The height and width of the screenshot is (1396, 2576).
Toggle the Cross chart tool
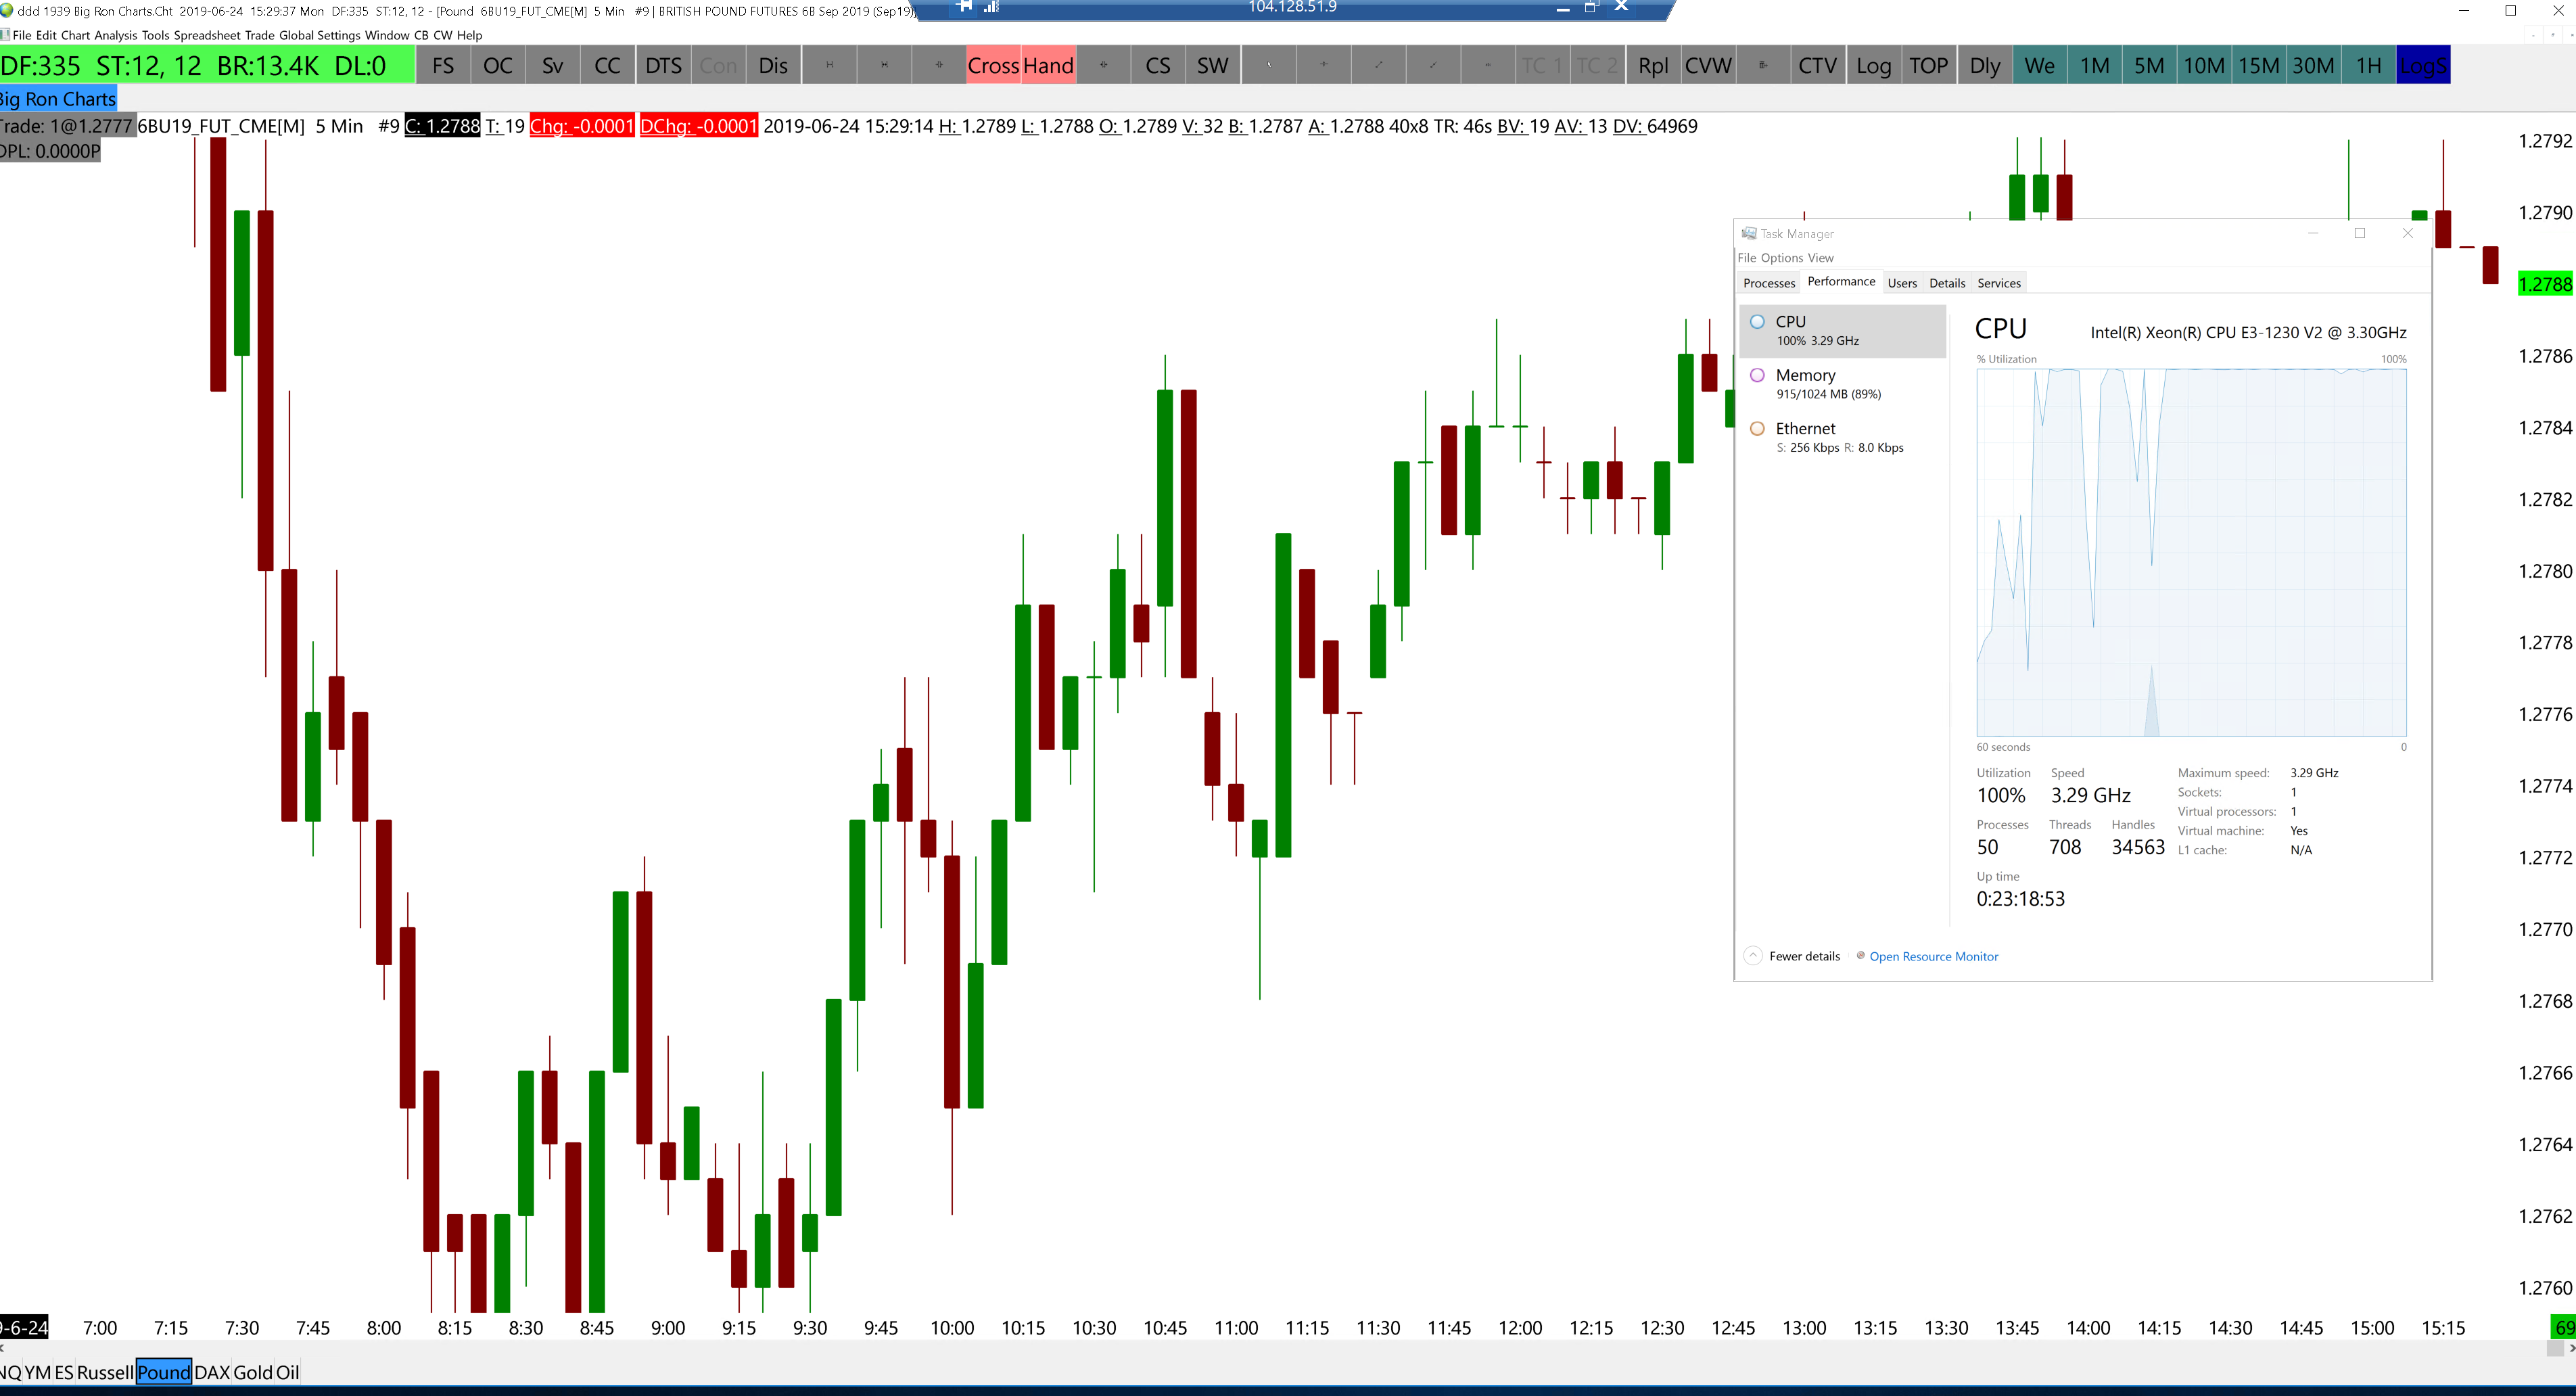(x=992, y=66)
